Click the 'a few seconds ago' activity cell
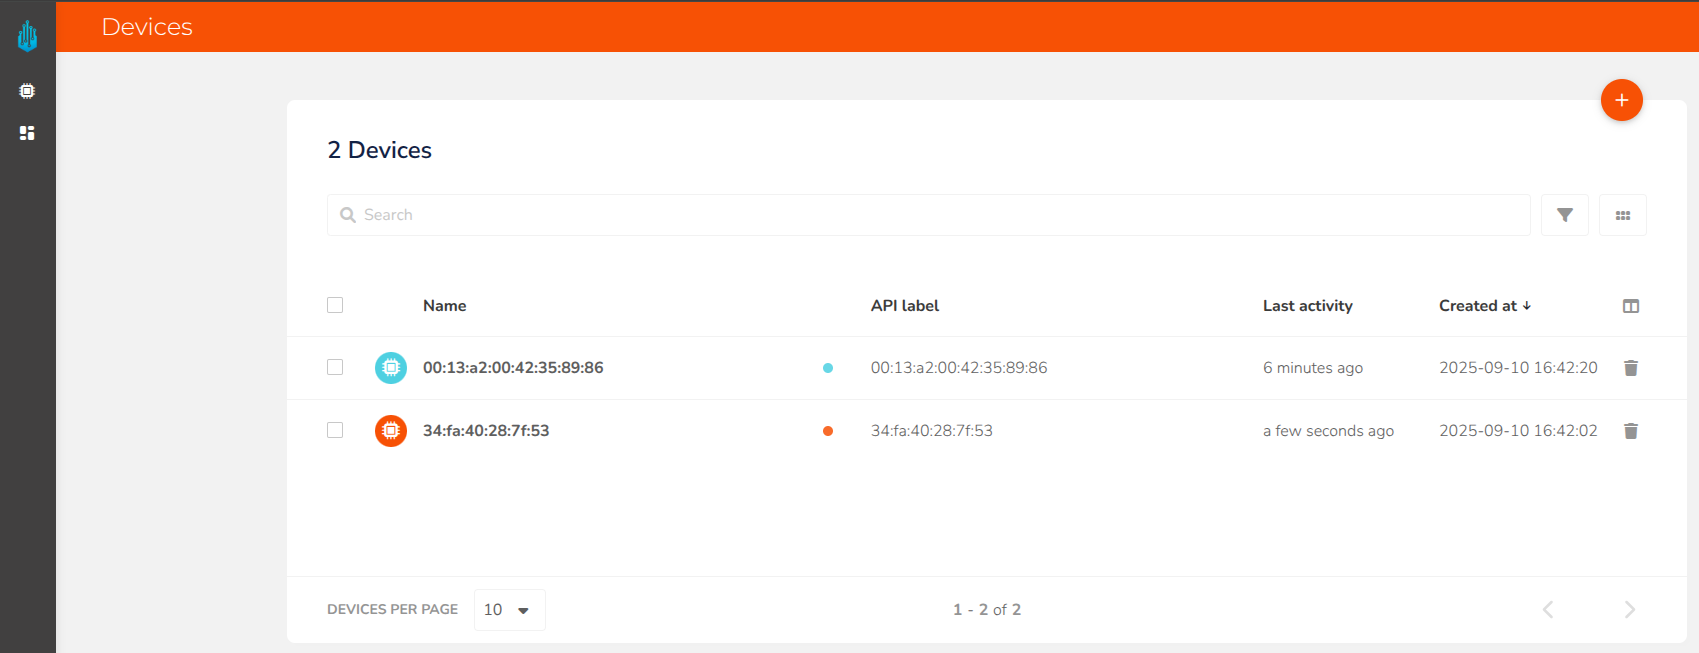 point(1328,431)
